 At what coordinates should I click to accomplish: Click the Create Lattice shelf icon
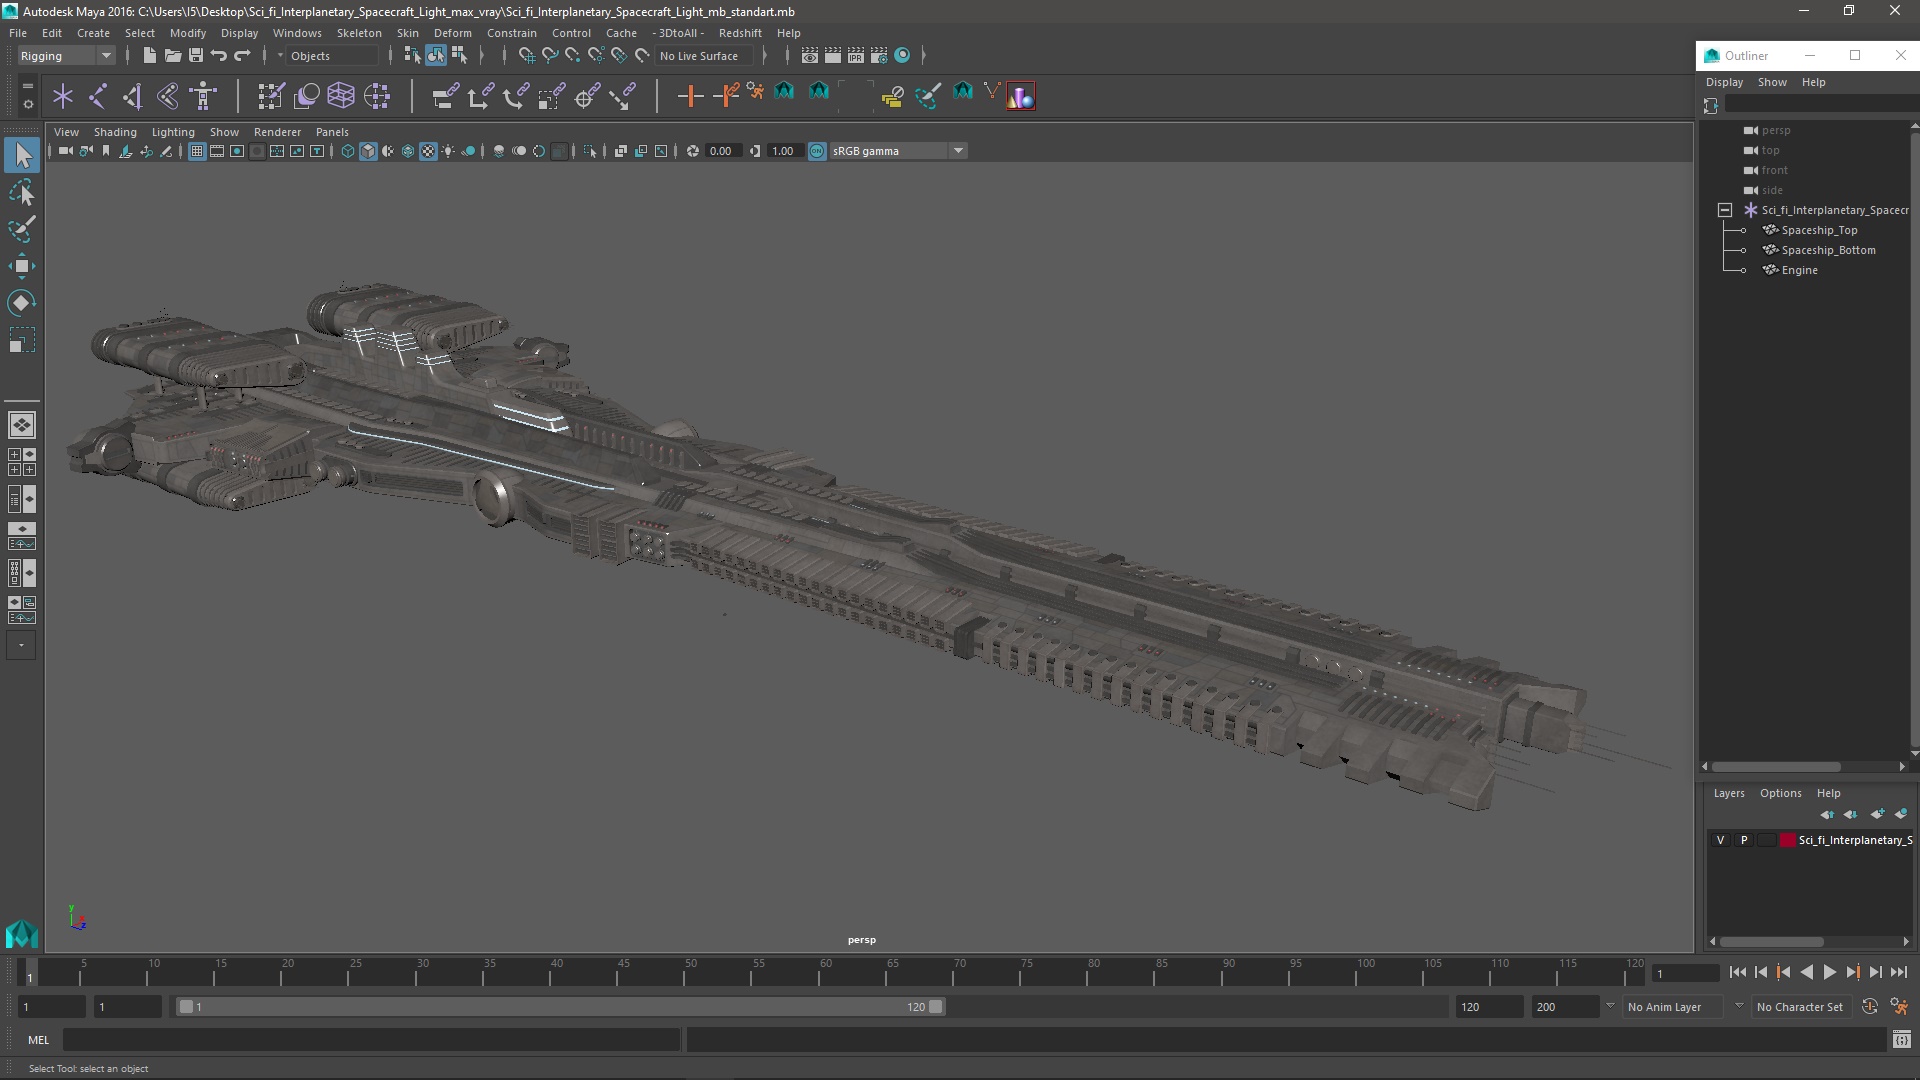(341, 96)
